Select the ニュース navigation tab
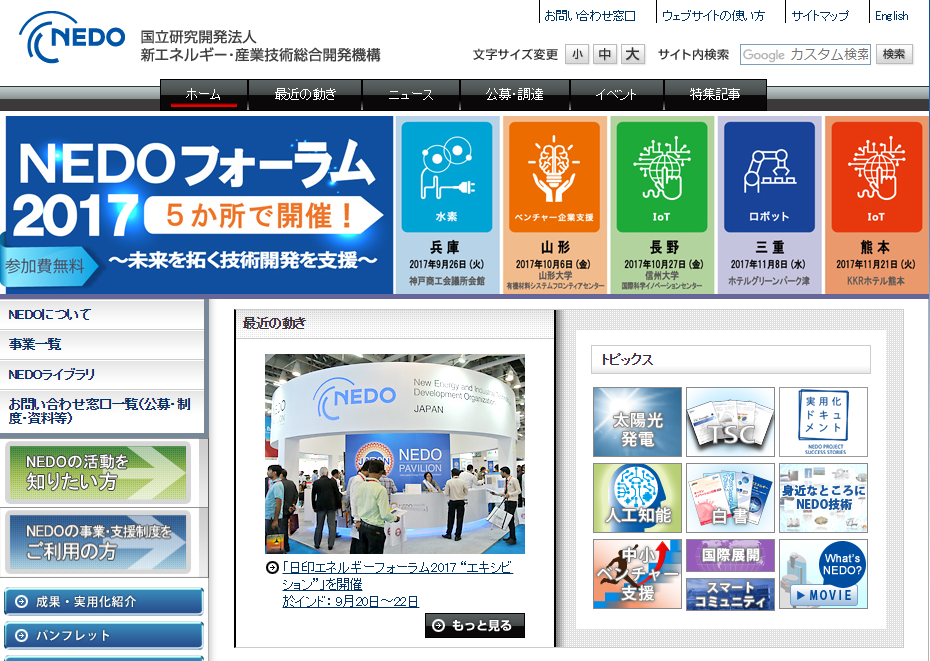 (410, 95)
